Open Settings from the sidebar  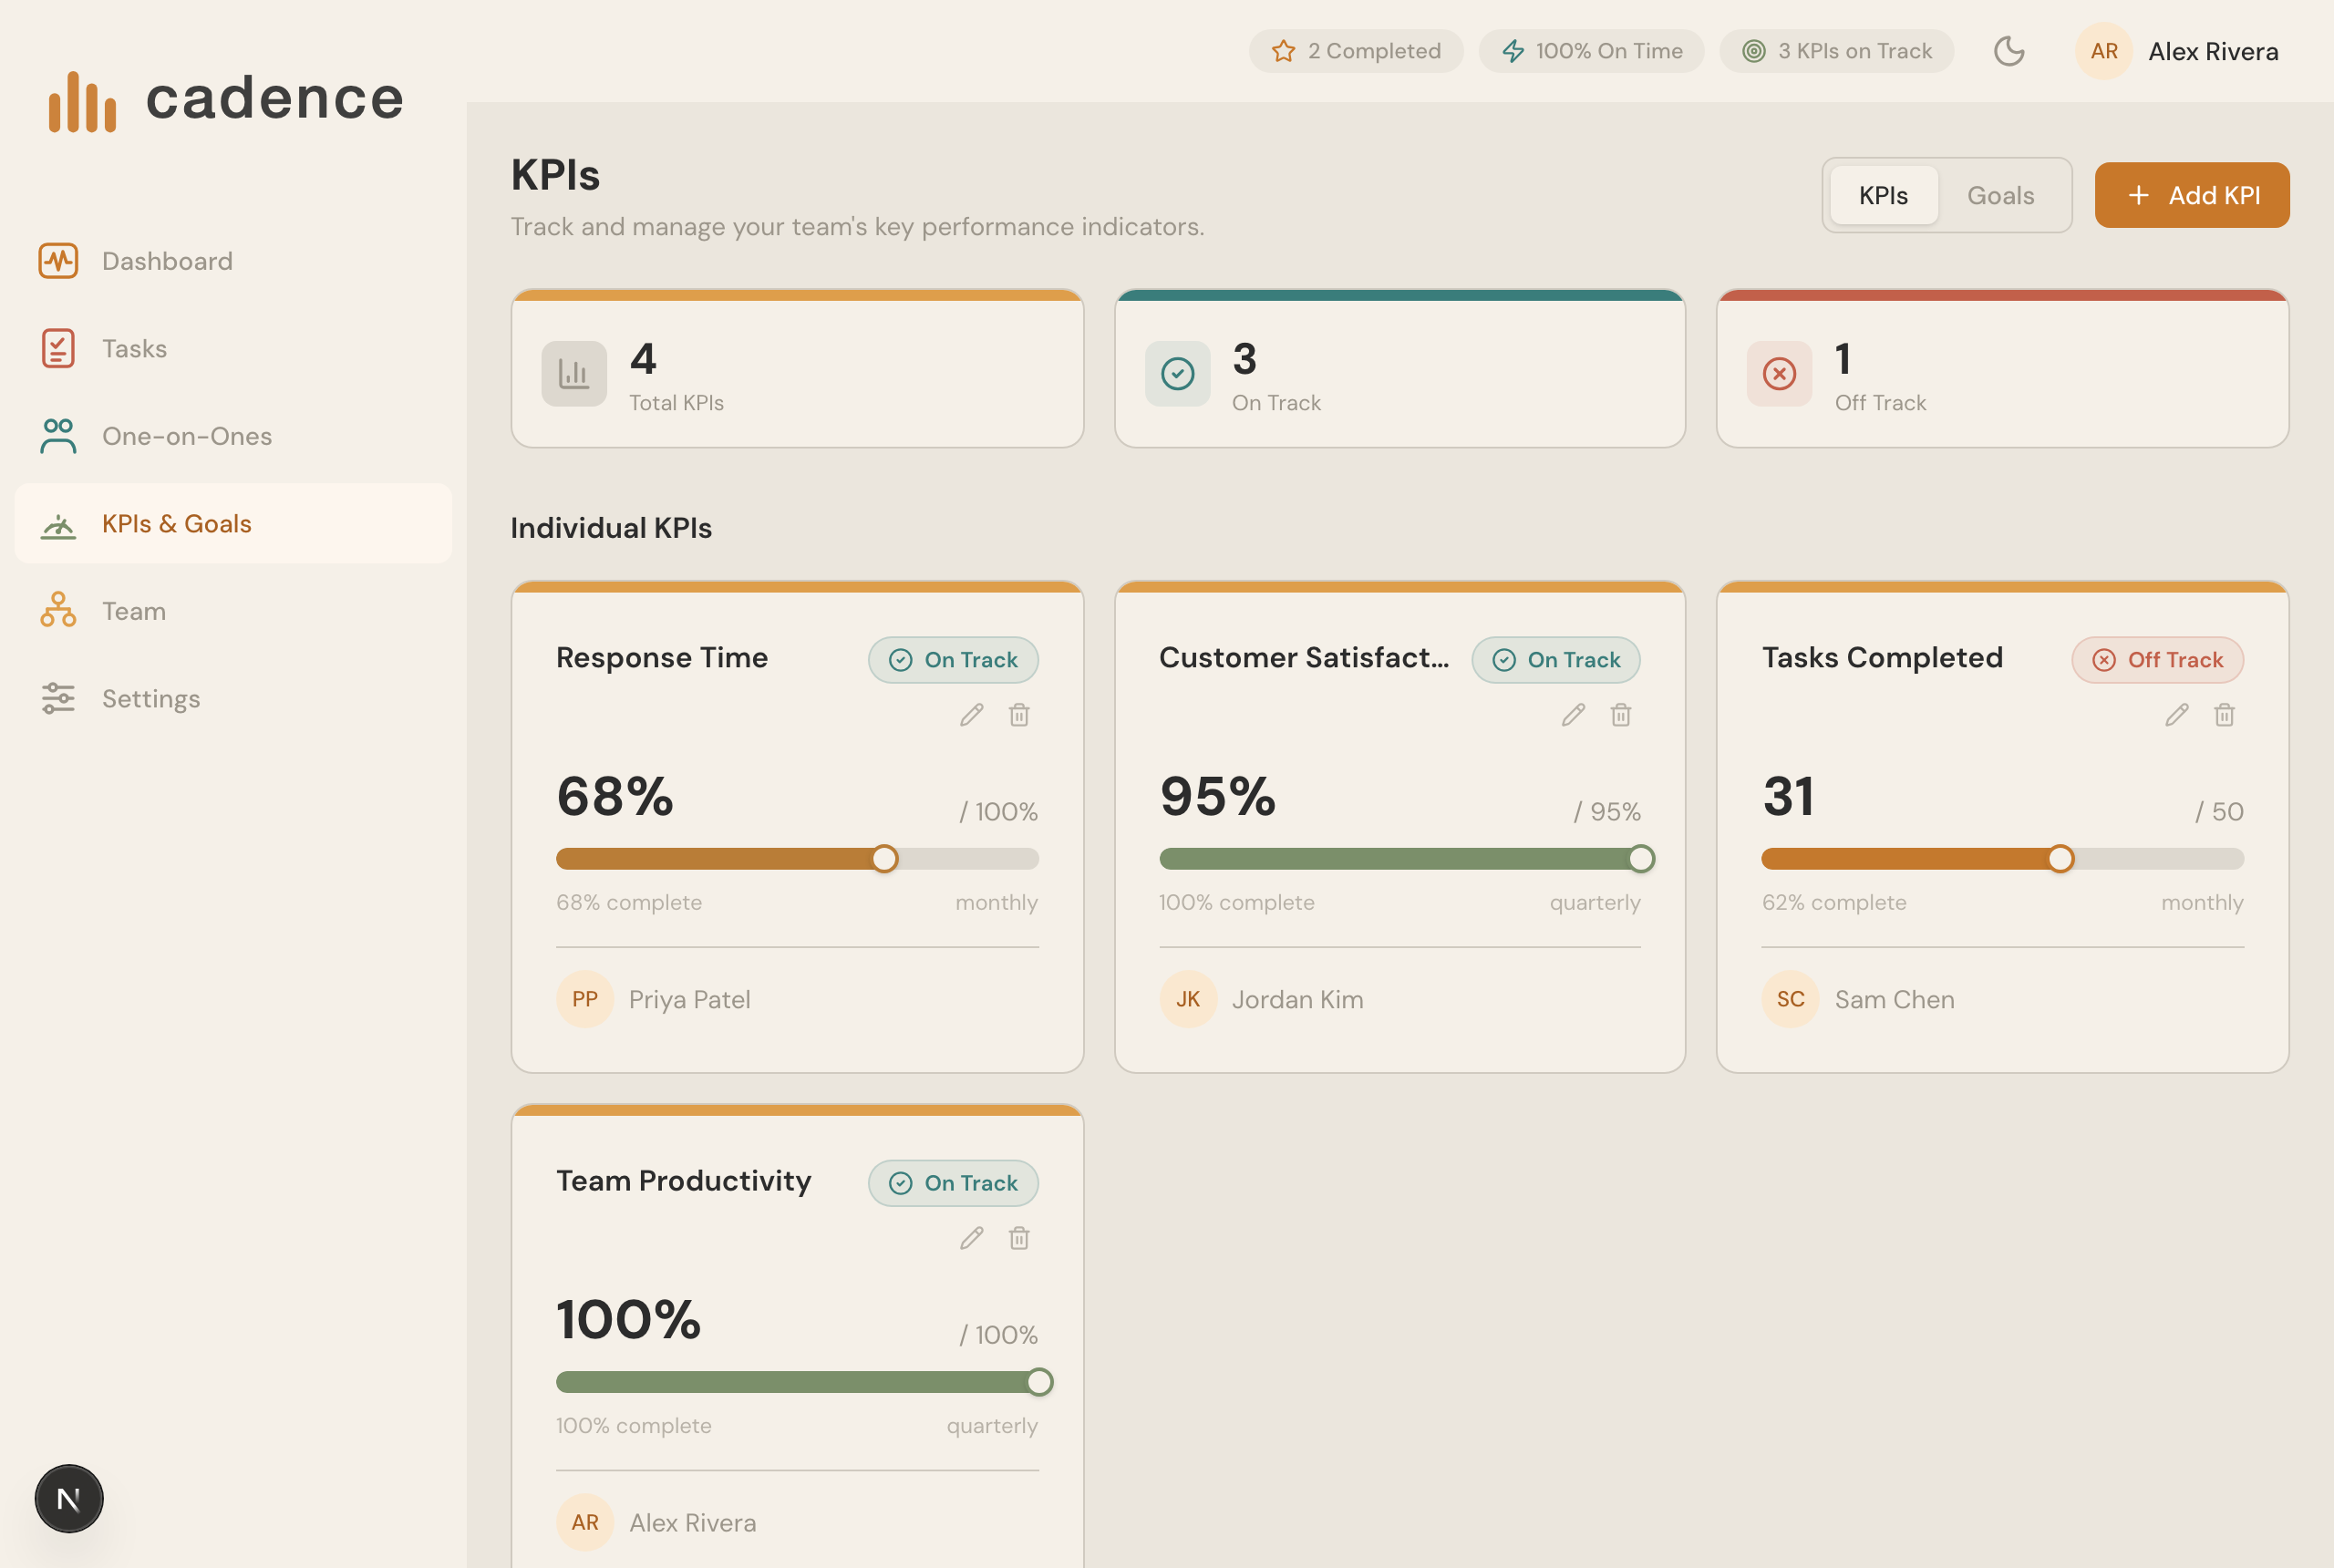pyautogui.click(x=150, y=698)
